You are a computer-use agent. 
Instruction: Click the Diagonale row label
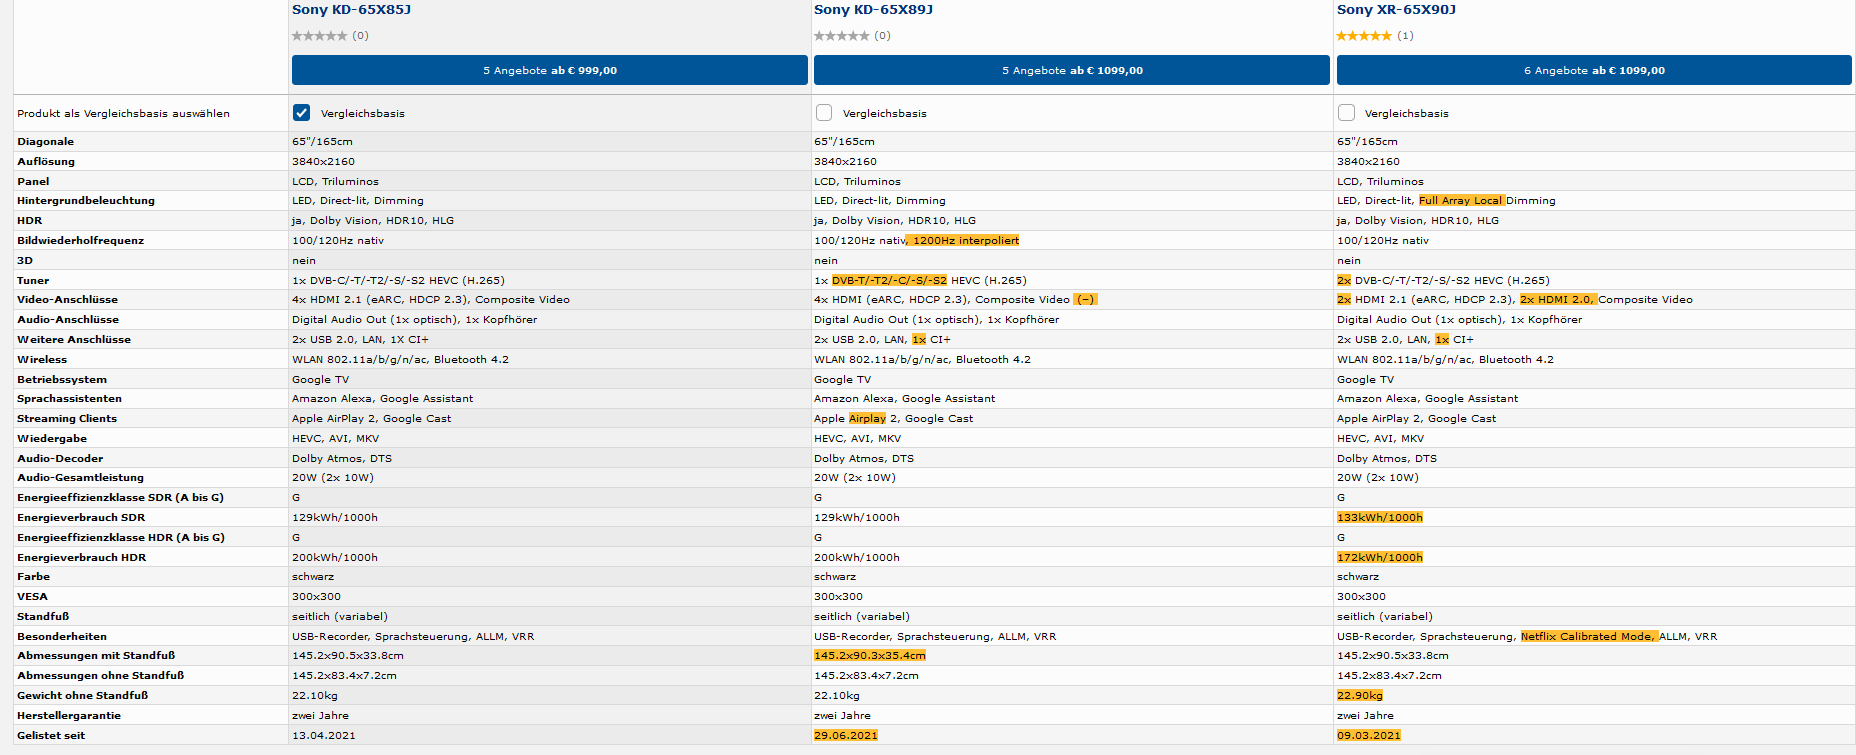click(45, 142)
